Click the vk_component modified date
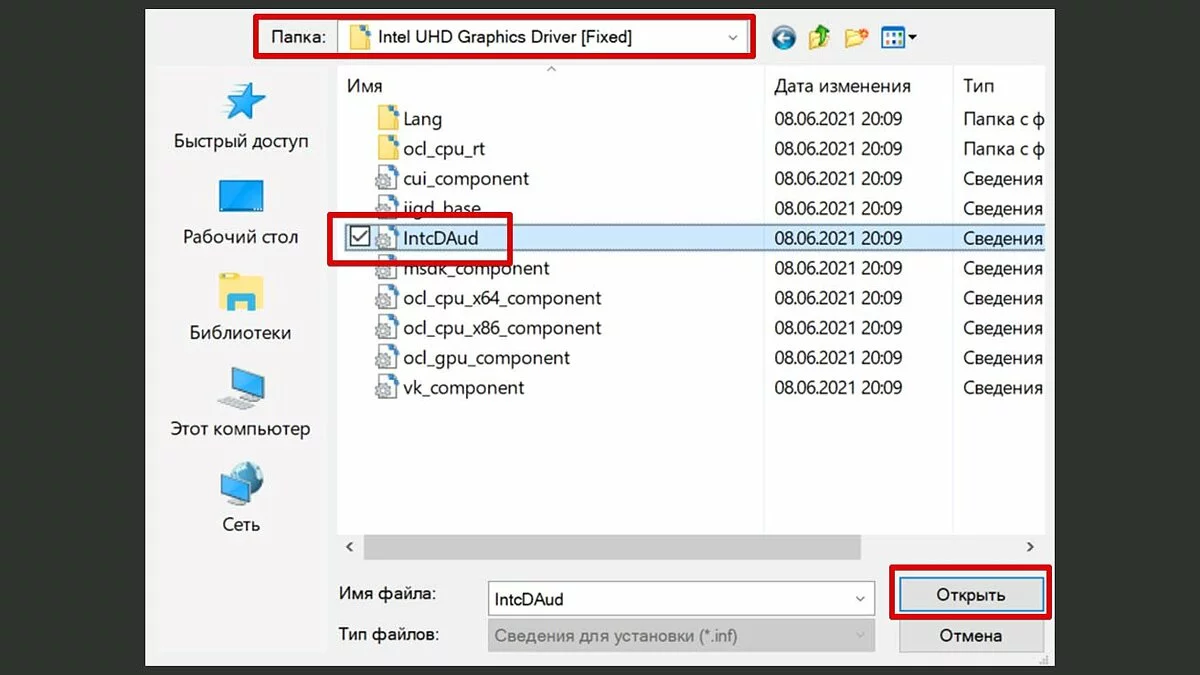 838,388
